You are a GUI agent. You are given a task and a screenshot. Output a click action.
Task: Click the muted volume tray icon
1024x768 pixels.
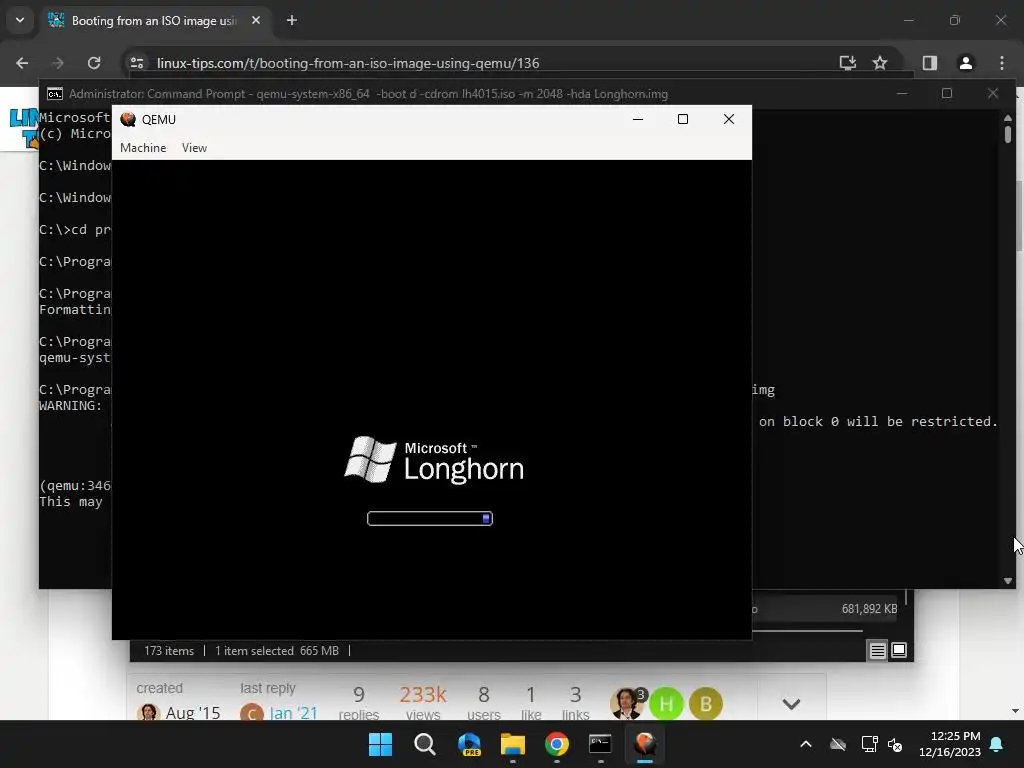(x=895, y=744)
